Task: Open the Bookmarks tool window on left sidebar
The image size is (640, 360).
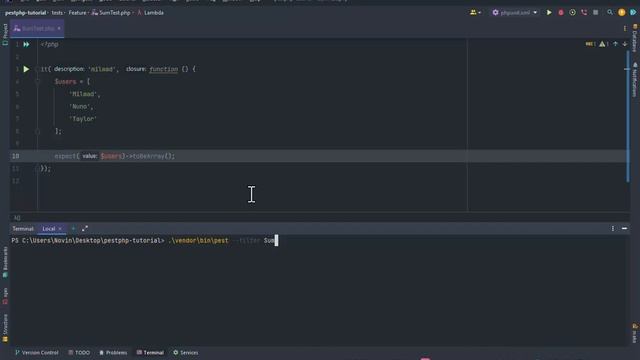Action: tap(5, 262)
